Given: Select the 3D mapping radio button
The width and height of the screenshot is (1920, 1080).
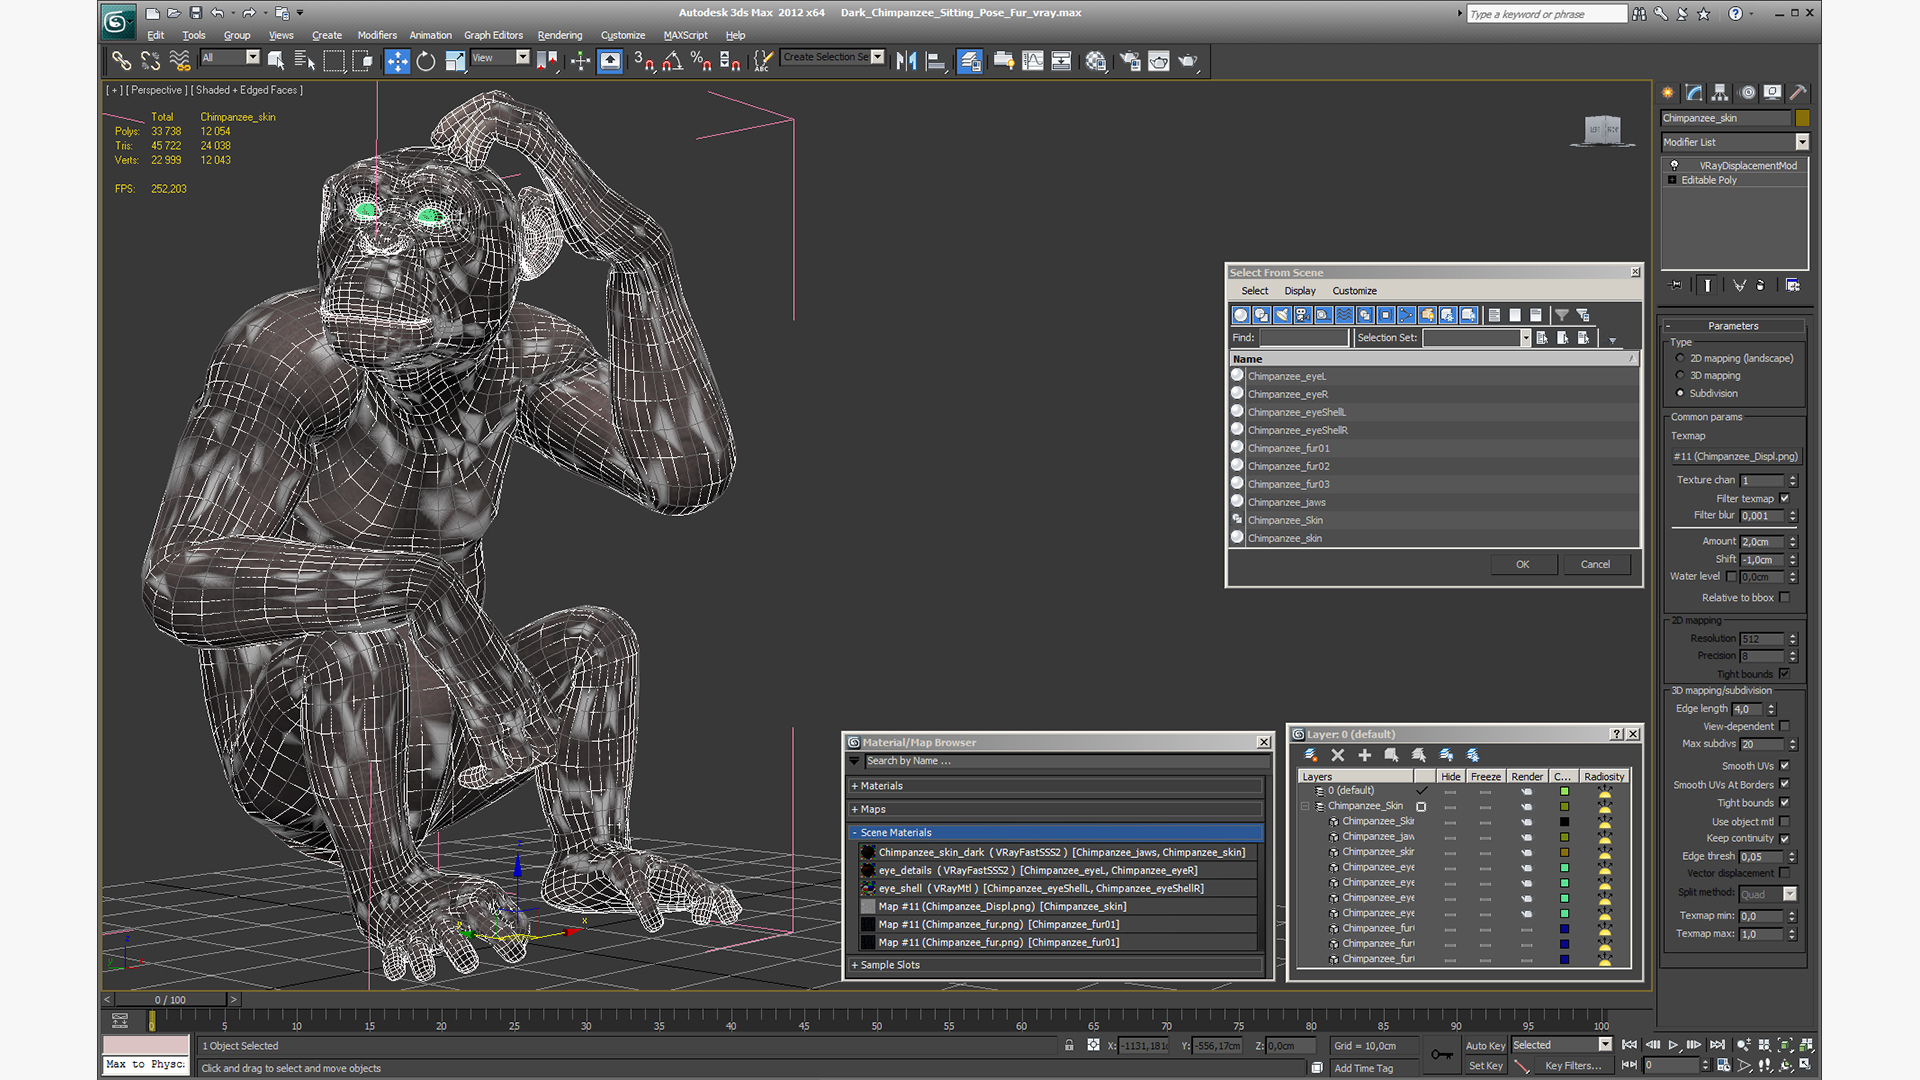Looking at the screenshot, I should 1680,376.
